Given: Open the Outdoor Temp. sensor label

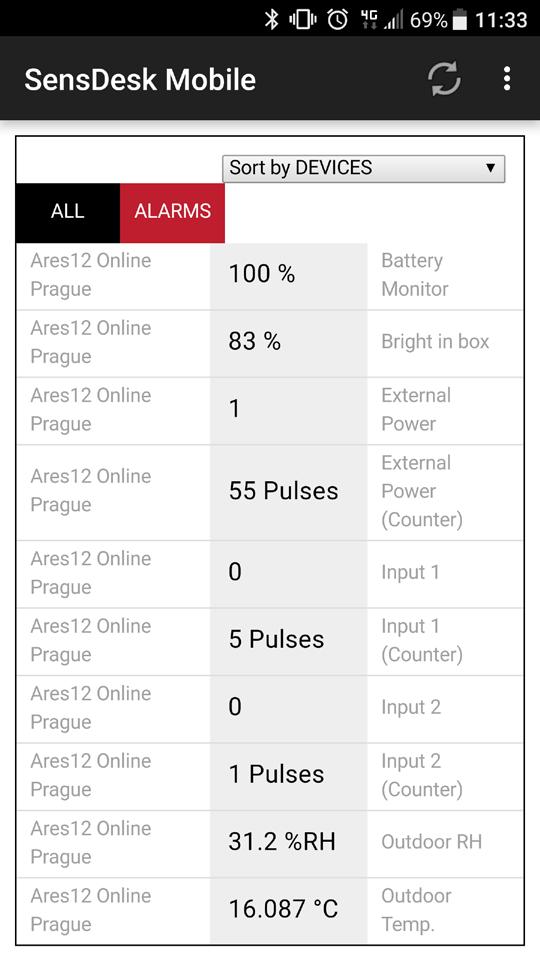Looking at the screenshot, I should coord(416,910).
